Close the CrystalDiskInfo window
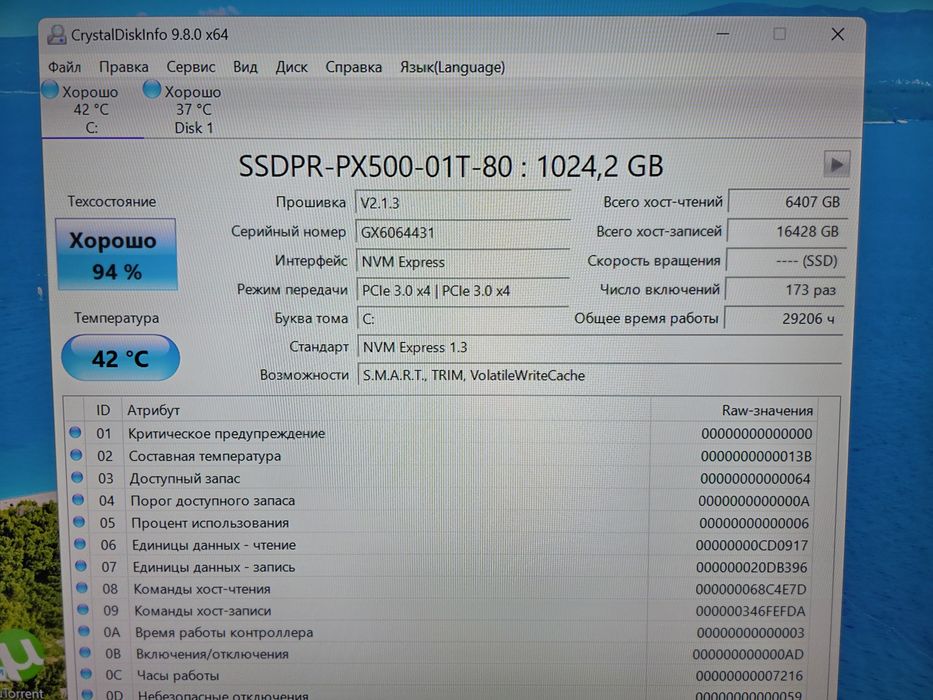This screenshot has width=933, height=700. pyautogui.click(x=838, y=35)
